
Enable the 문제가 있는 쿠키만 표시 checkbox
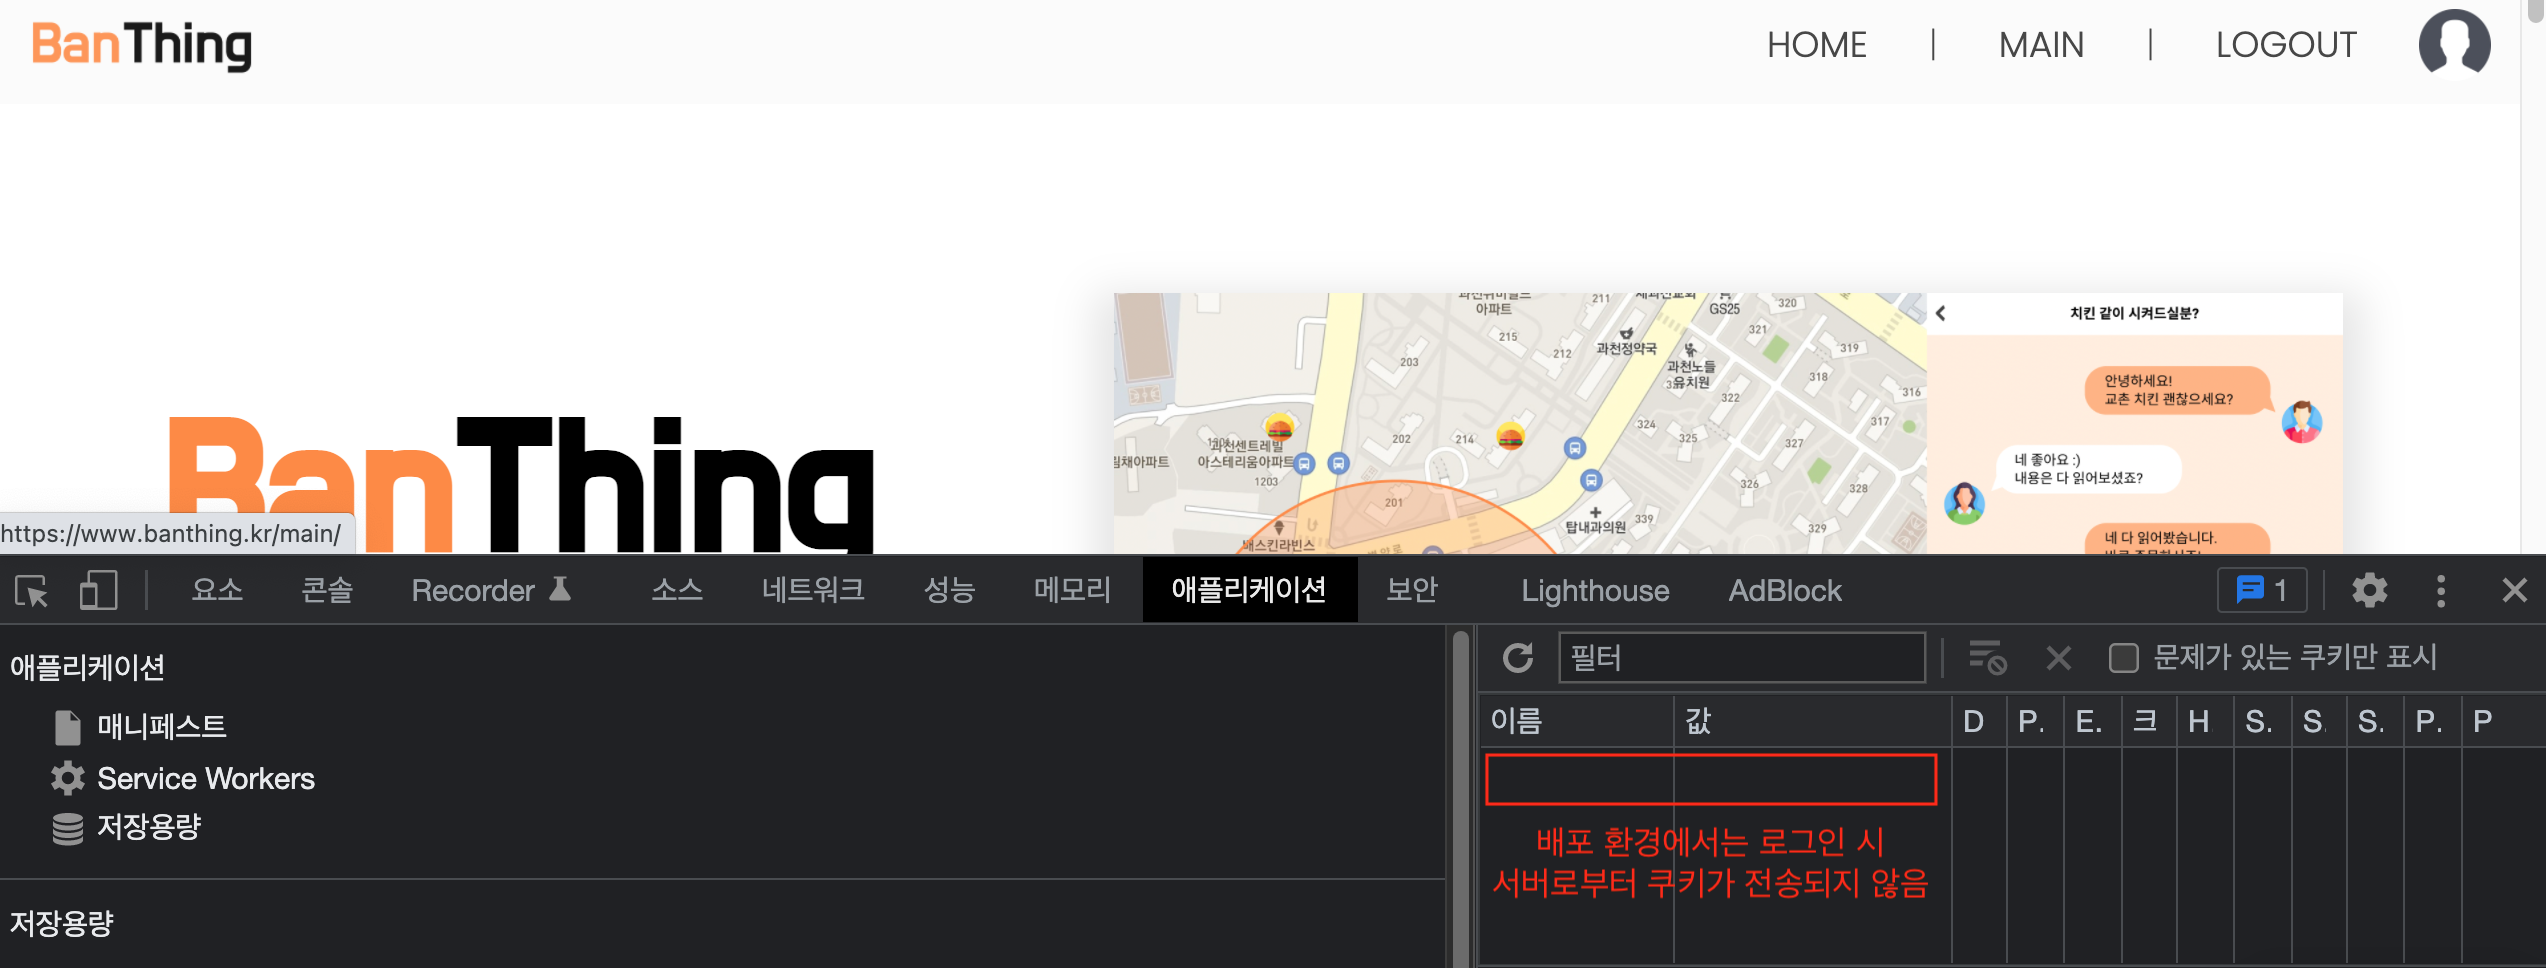point(2123,658)
